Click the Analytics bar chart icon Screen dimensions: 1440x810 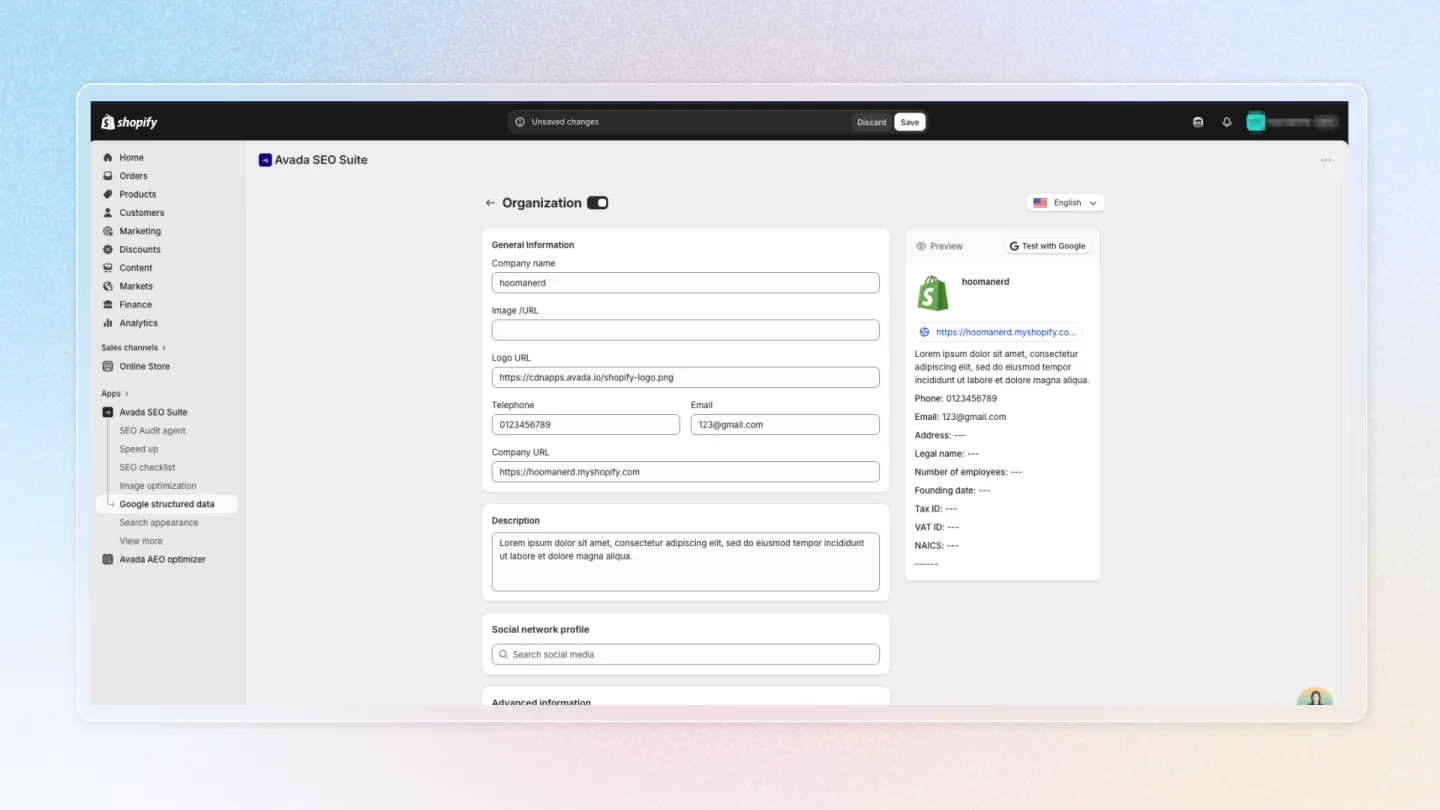(x=108, y=323)
